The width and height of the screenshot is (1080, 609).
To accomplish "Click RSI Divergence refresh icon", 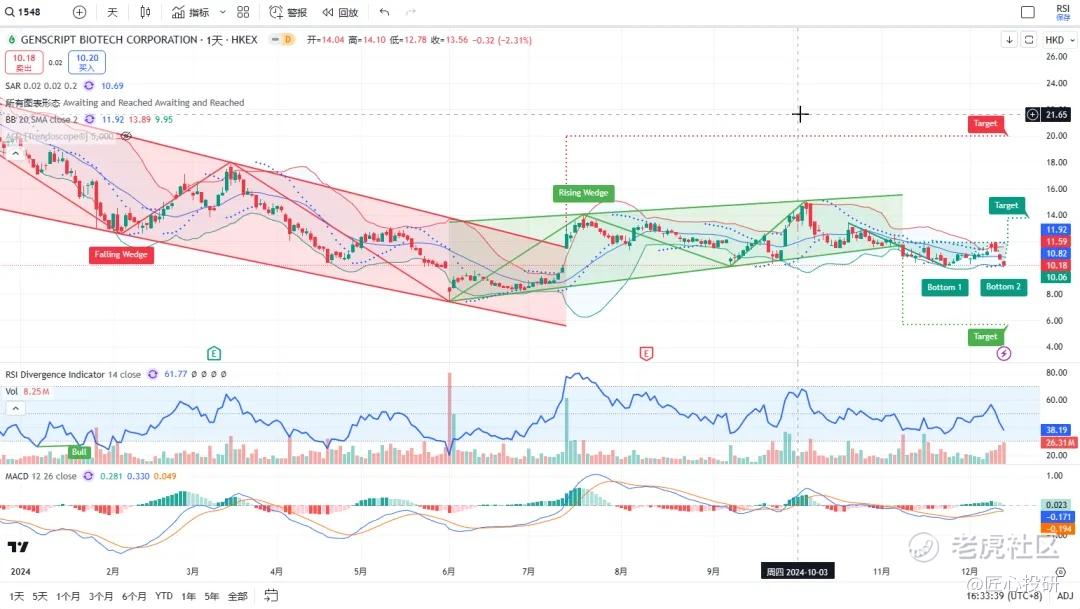I will point(153,374).
